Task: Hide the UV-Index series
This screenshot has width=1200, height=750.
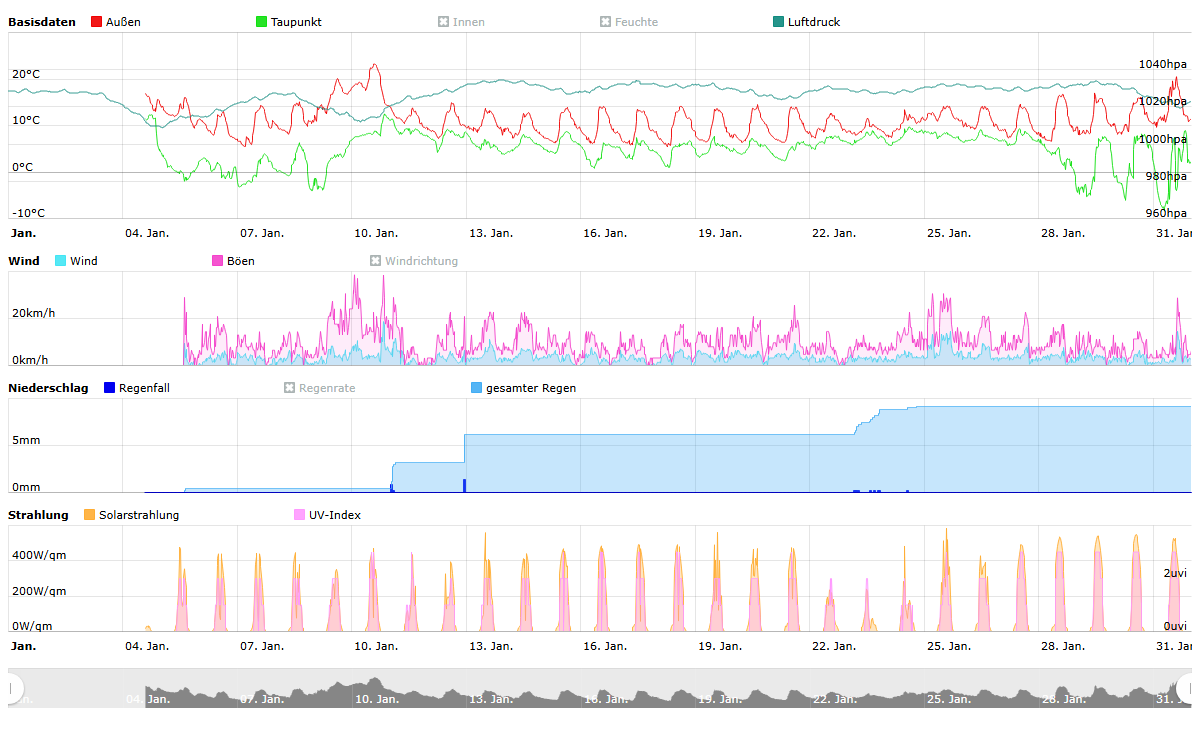Action: pyautogui.click(x=300, y=515)
